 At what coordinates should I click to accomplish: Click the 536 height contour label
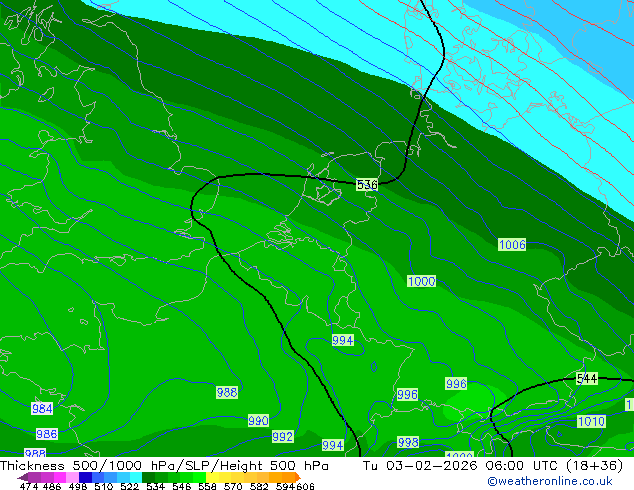(x=367, y=185)
